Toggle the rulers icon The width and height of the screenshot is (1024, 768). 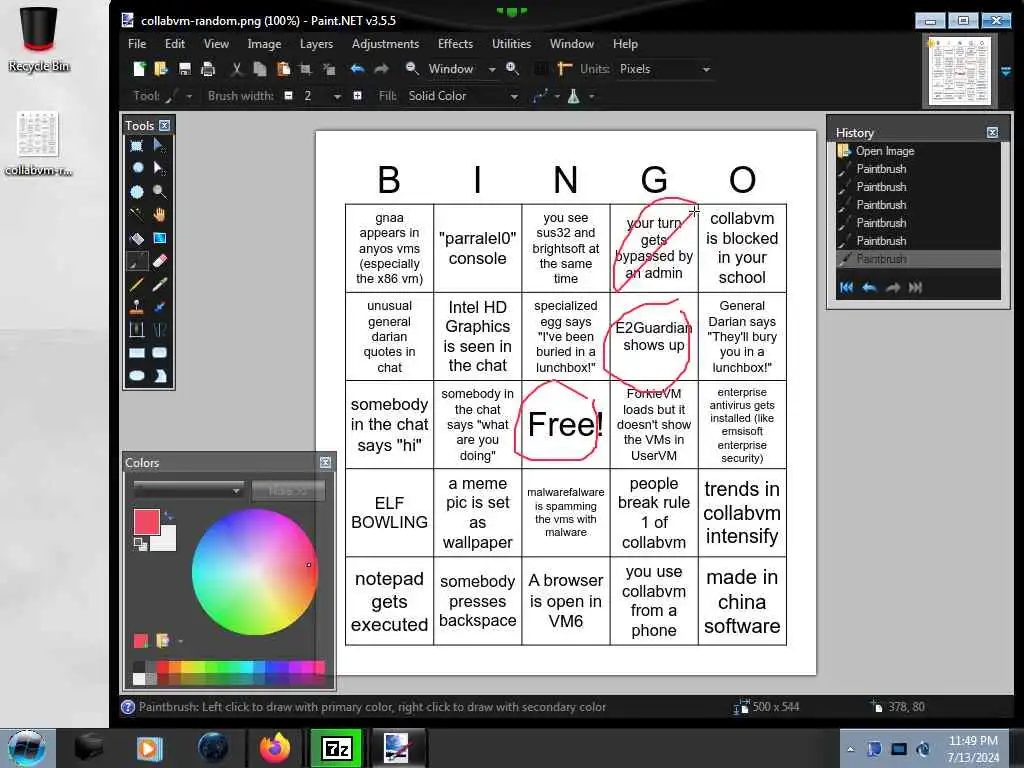(x=565, y=69)
